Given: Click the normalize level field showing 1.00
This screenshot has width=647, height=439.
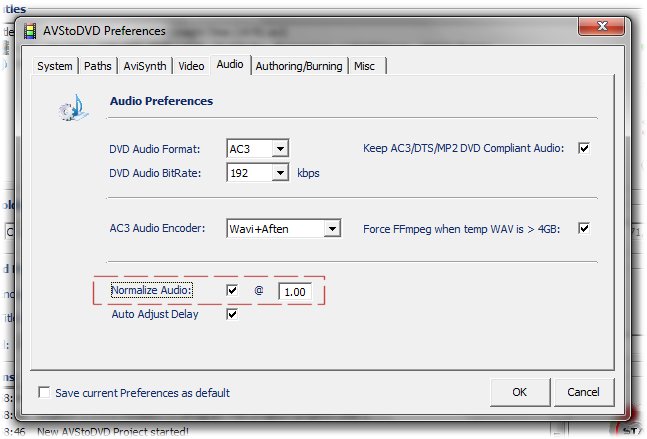Looking at the screenshot, I should pyautogui.click(x=295, y=292).
